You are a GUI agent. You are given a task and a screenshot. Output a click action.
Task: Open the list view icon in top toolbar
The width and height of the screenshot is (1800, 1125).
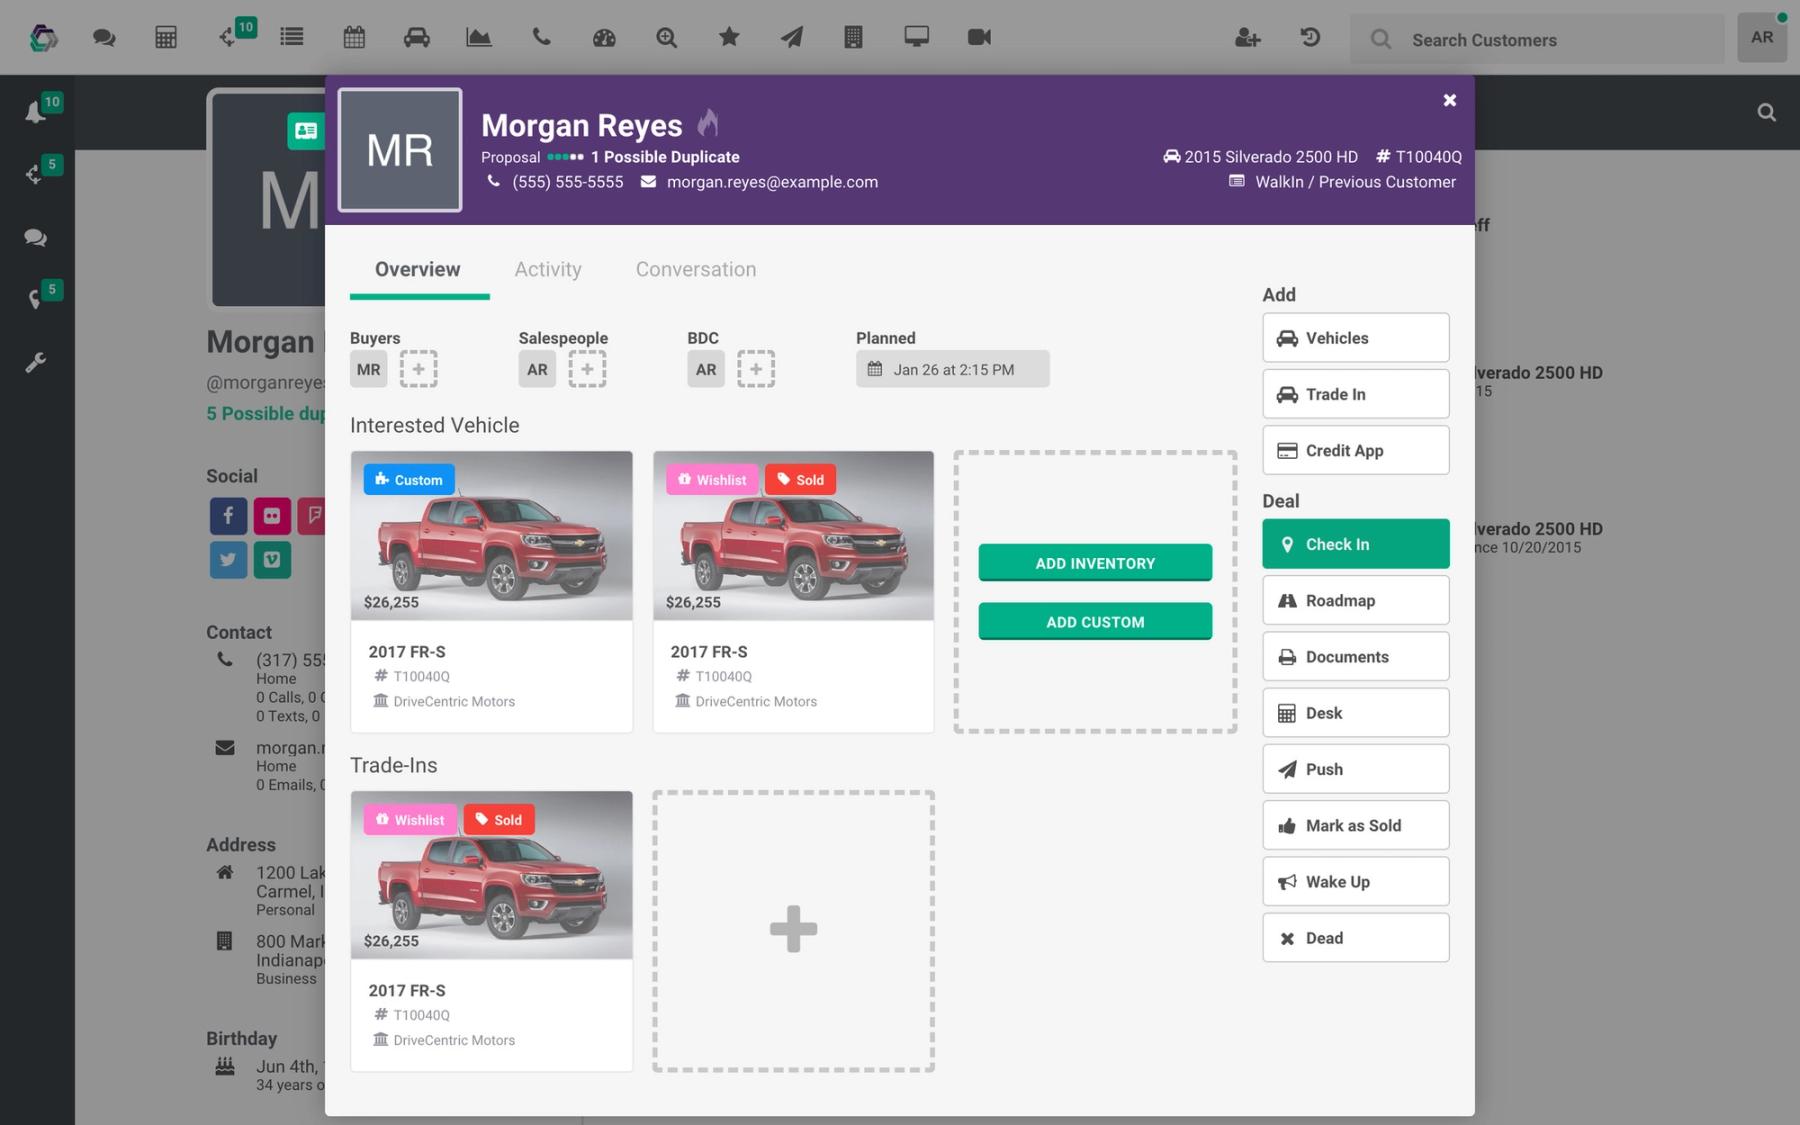pos(292,37)
